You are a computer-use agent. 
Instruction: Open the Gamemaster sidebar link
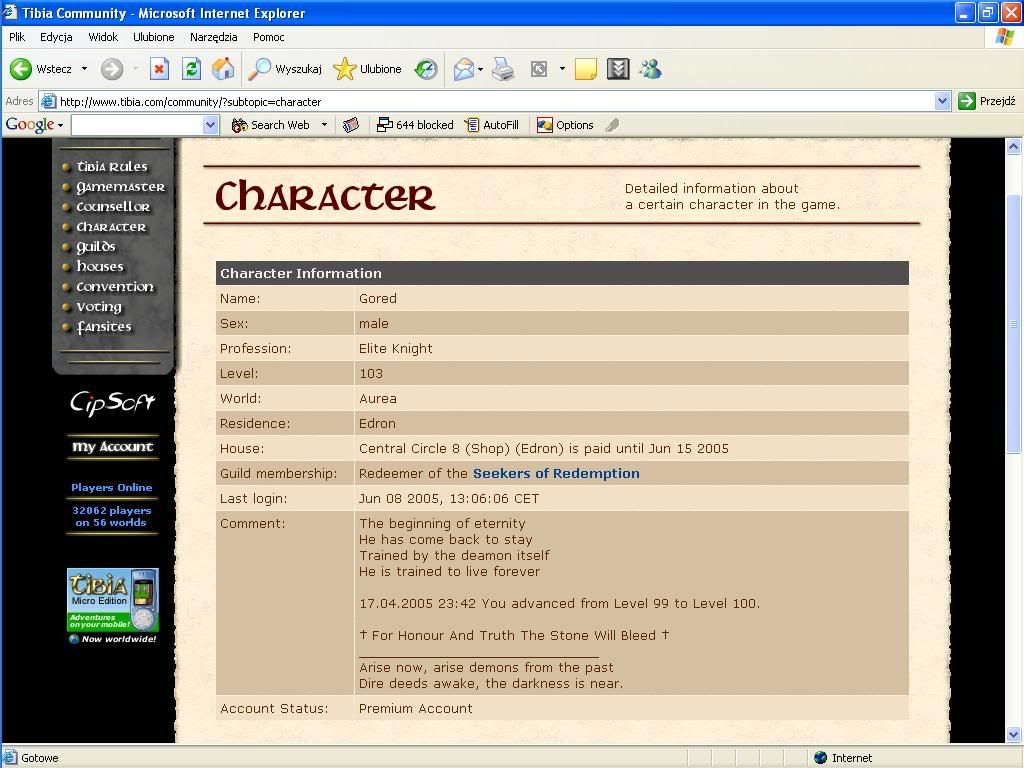point(121,187)
